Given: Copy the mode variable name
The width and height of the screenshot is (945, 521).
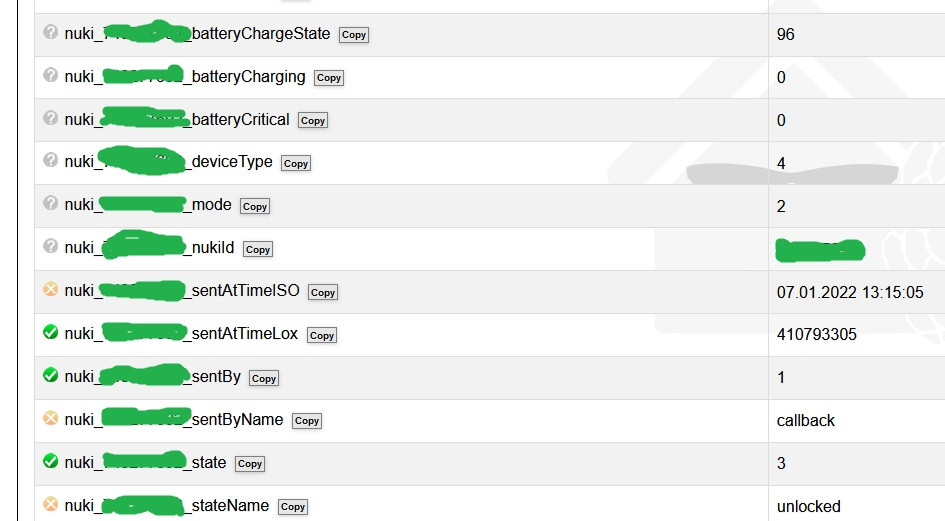Looking at the screenshot, I should 255,206.
